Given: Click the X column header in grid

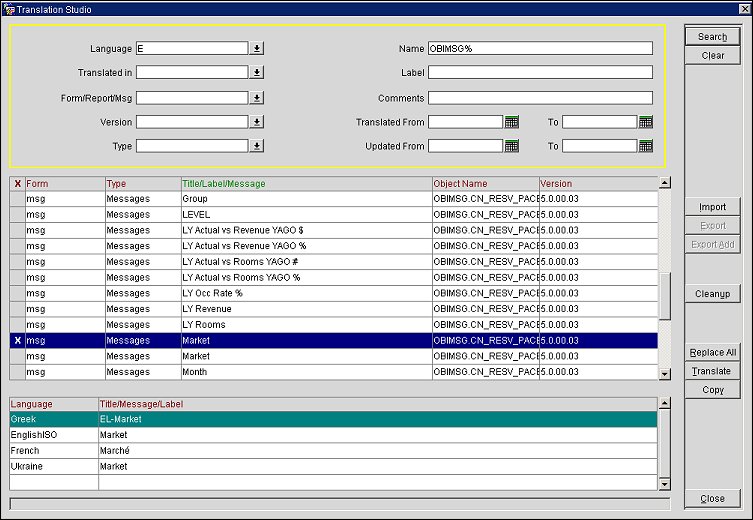Looking at the screenshot, I should (x=17, y=184).
